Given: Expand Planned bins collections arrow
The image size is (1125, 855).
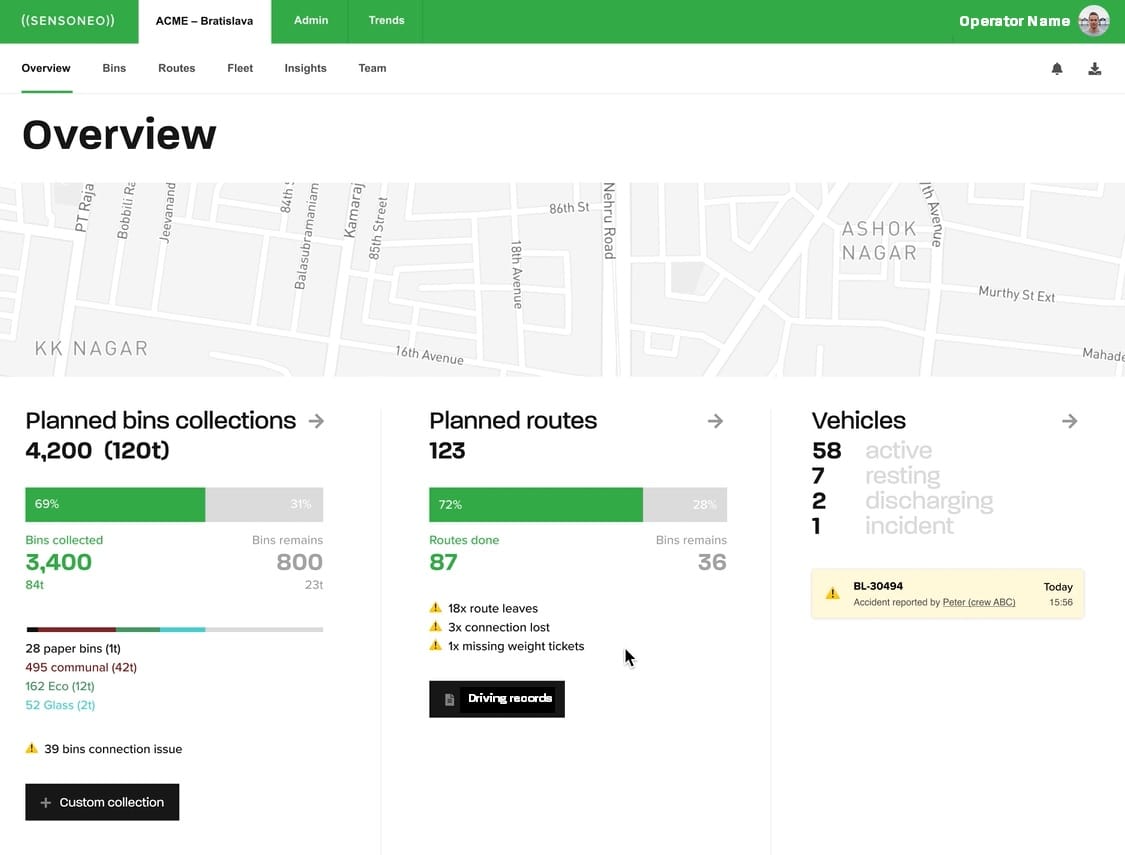Looking at the screenshot, I should [x=316, y=421].
